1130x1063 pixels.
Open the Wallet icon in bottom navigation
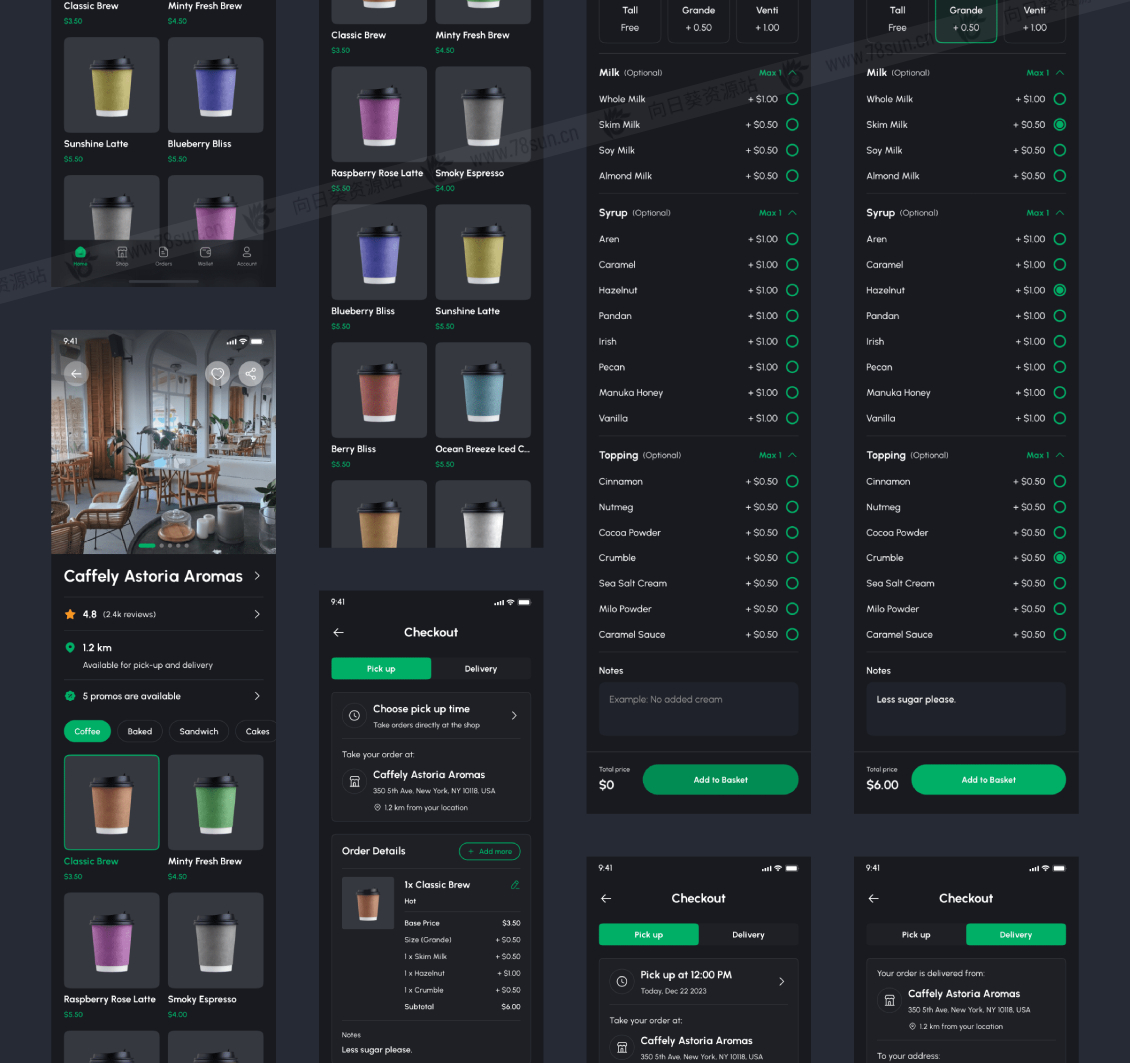(205, 255)
